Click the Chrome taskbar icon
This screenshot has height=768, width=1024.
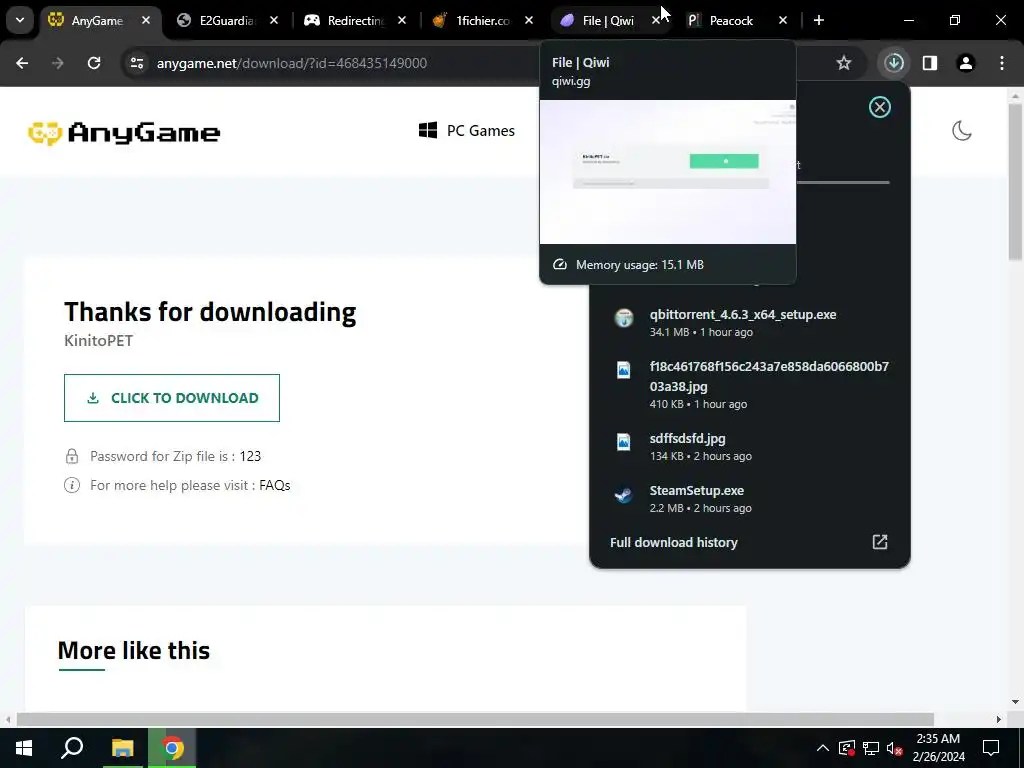[172, 748]
